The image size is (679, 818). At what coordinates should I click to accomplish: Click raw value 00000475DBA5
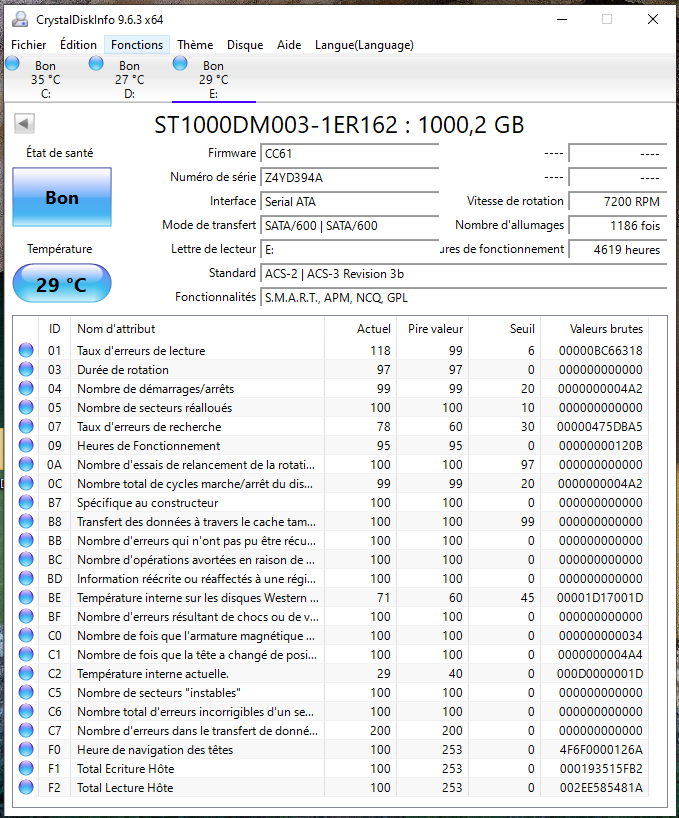pyautogui.click(x=599, y=426)
